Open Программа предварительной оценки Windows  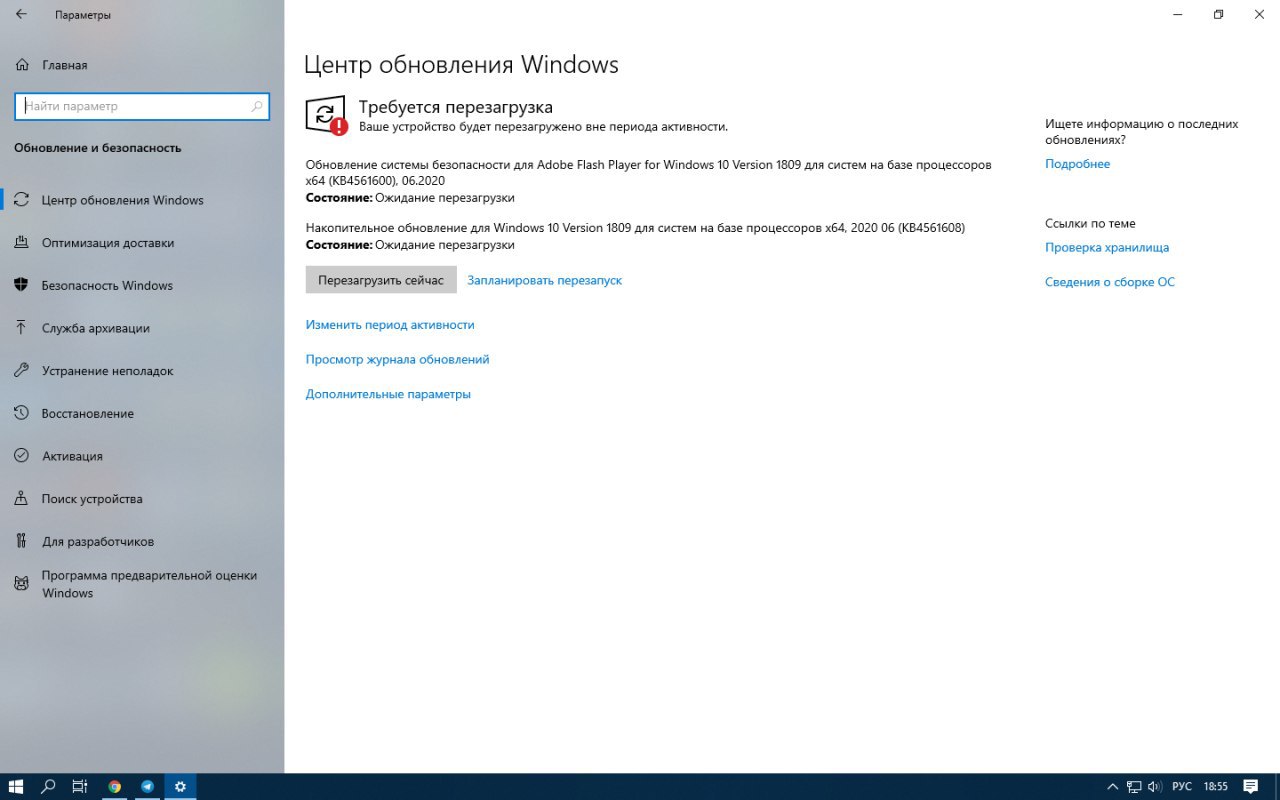(x=142, y=584)
